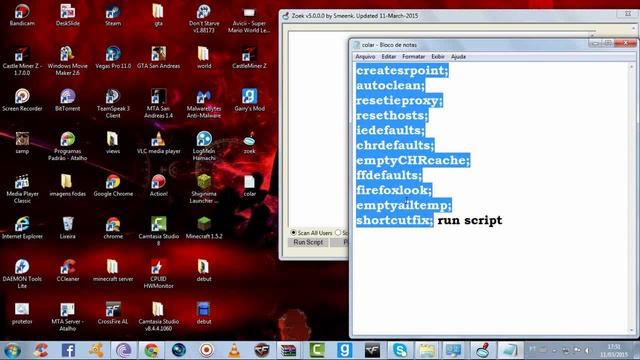Open VLC media player desktop icon
This screenshot has height=360, width=640.
(x=158, y=143)
